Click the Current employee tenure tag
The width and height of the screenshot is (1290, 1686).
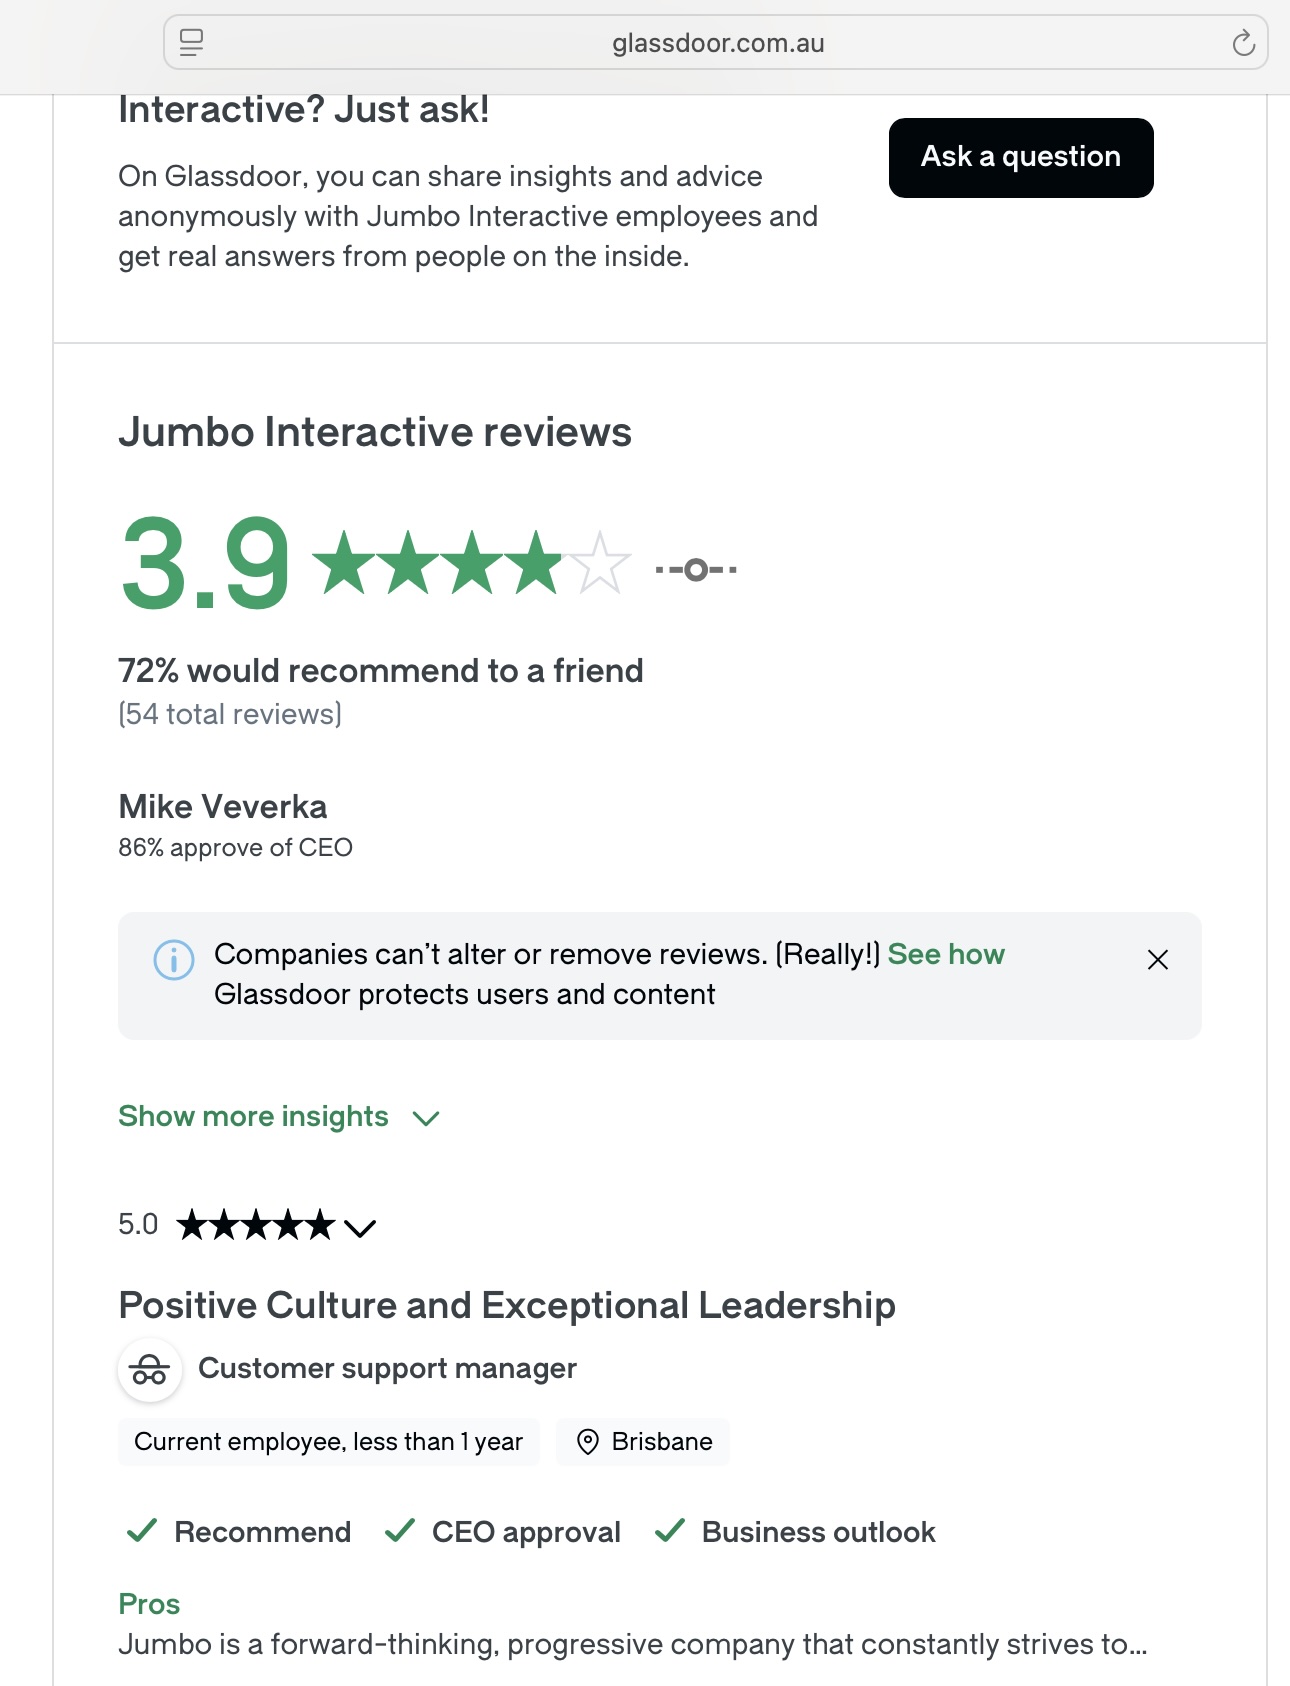click(328, 1441)
